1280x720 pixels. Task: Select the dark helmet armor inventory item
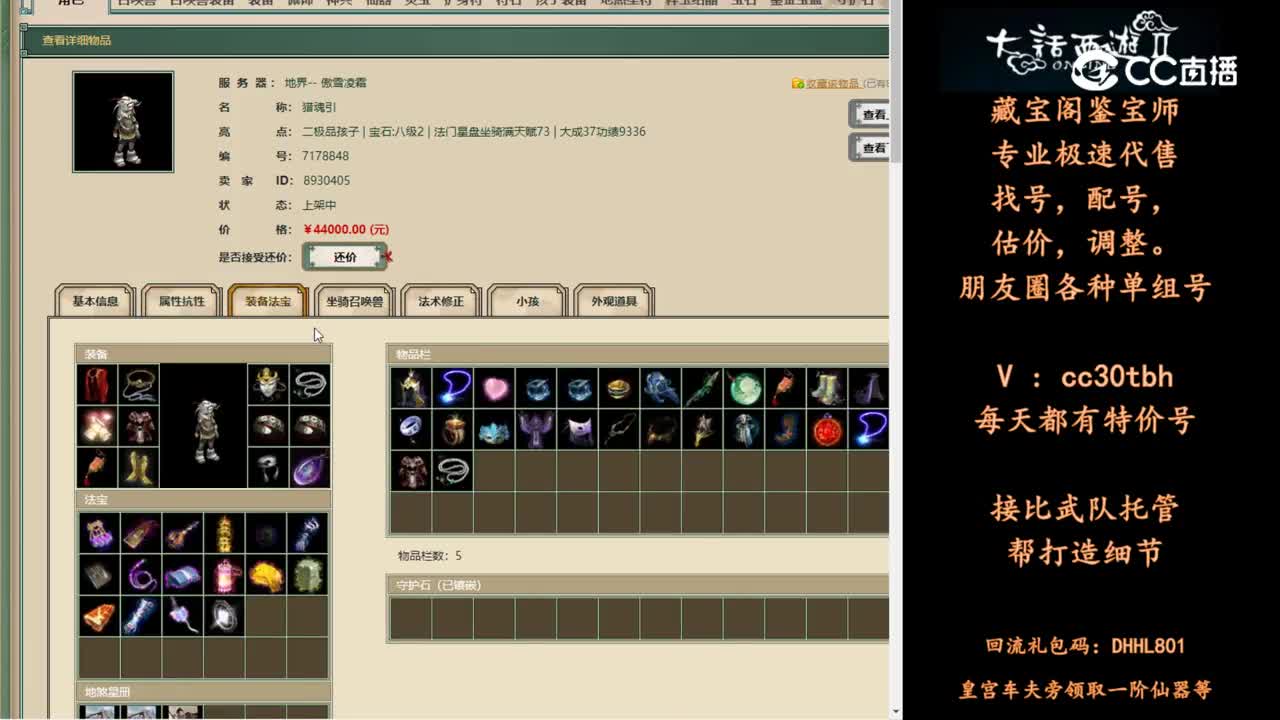tap(411, 388)
